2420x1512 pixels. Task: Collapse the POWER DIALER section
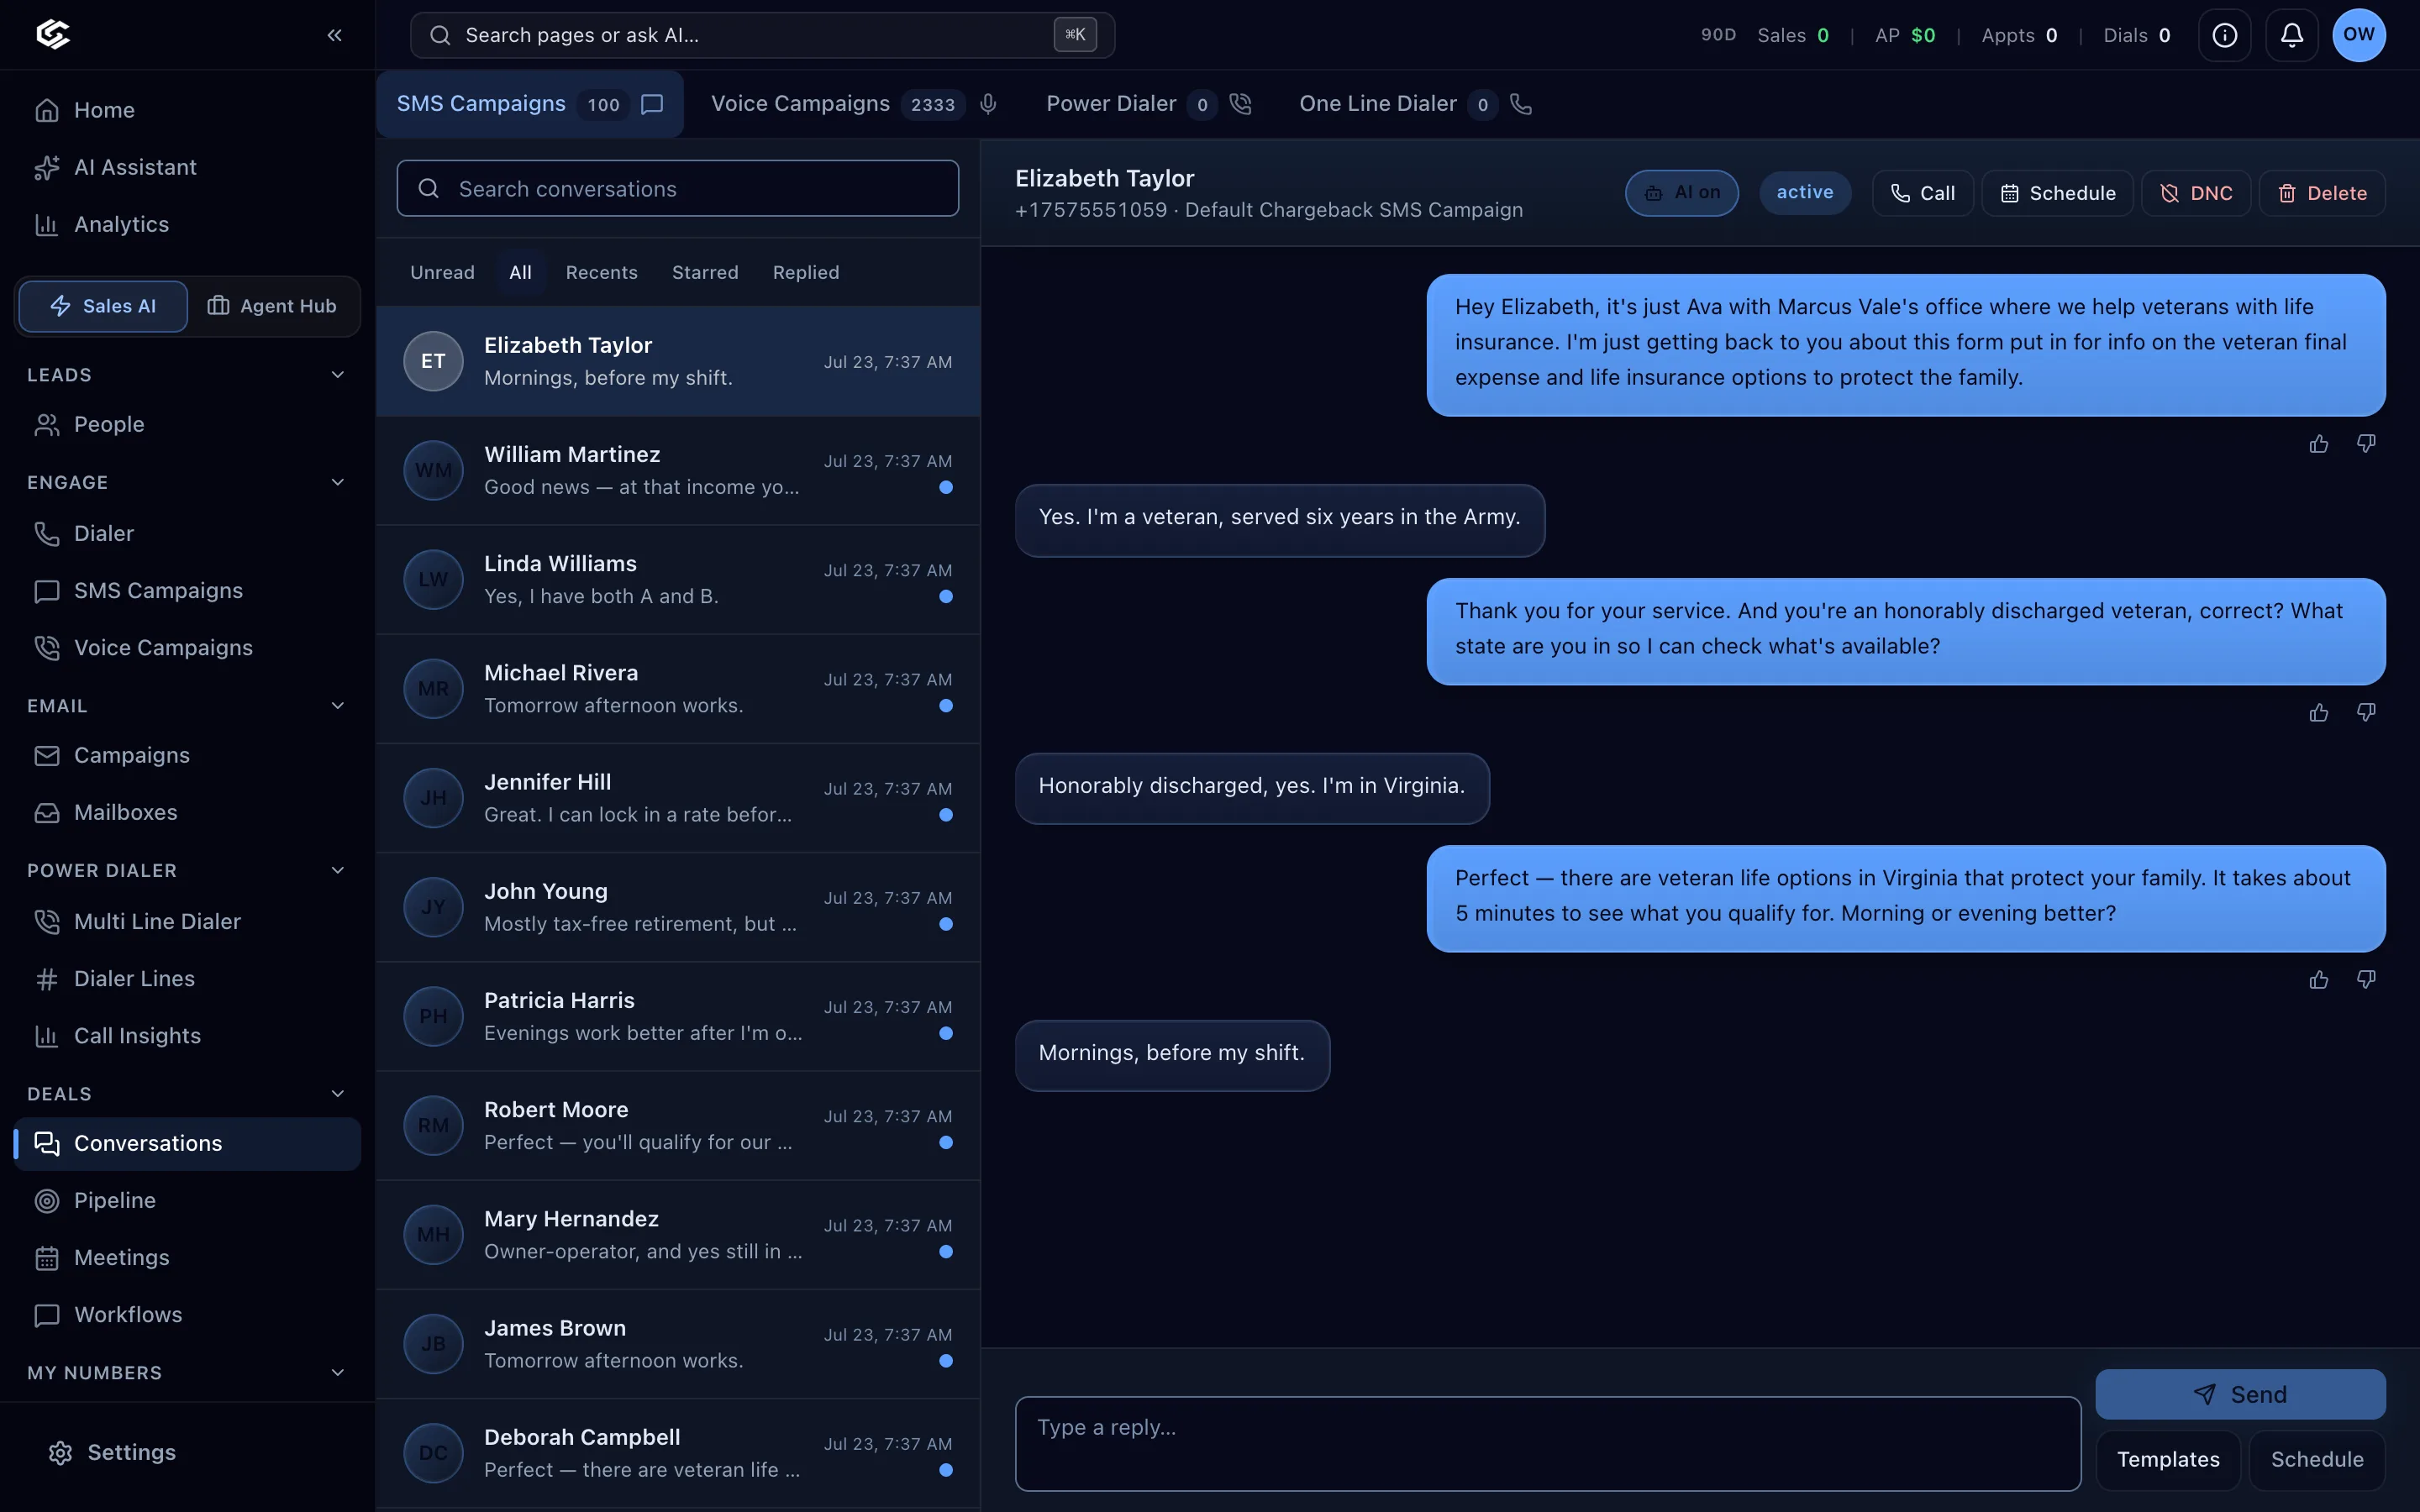337,870
